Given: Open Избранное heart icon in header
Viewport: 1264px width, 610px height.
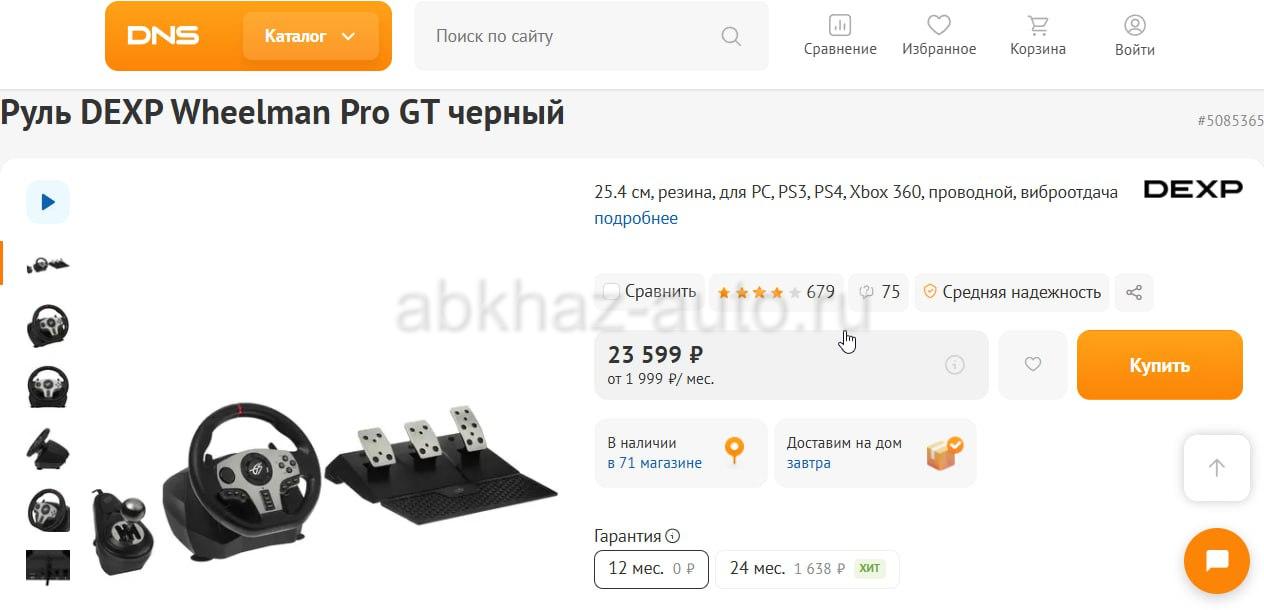Looking at the screenshot, I should tap(939, 36).
